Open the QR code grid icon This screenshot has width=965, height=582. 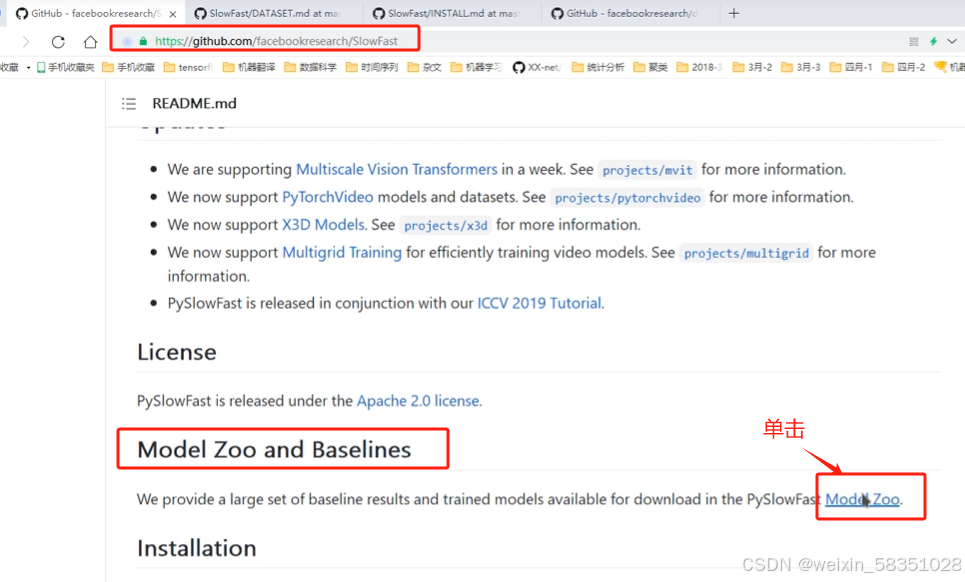coord(913,41)
